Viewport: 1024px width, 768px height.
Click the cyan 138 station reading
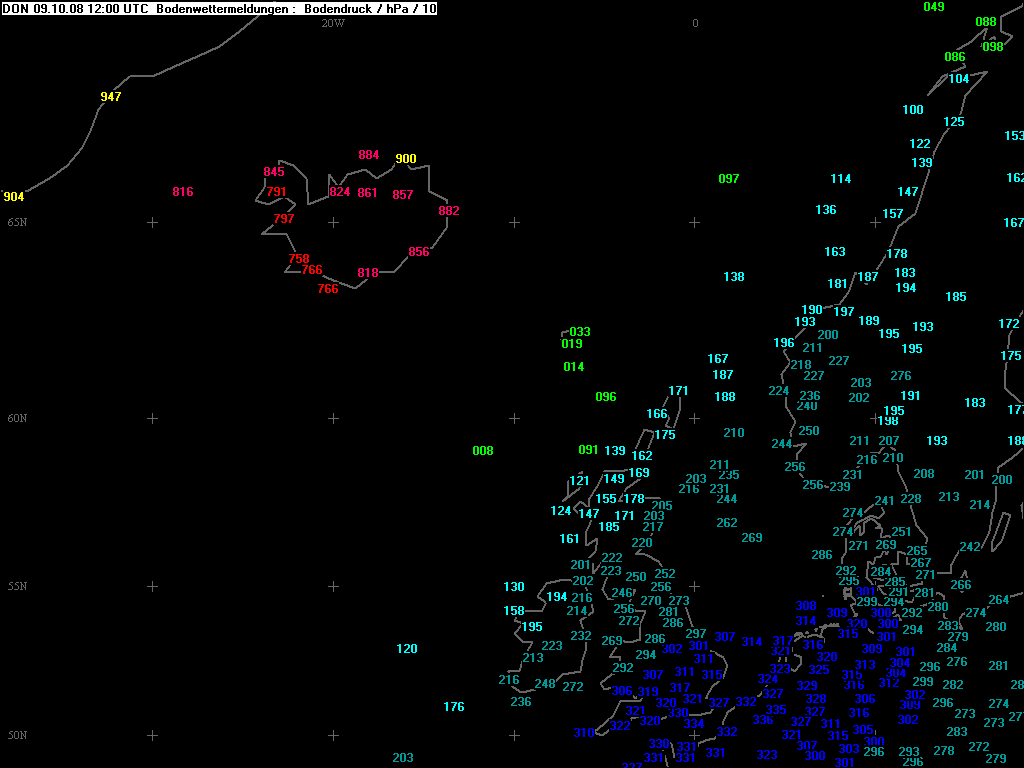734,277
